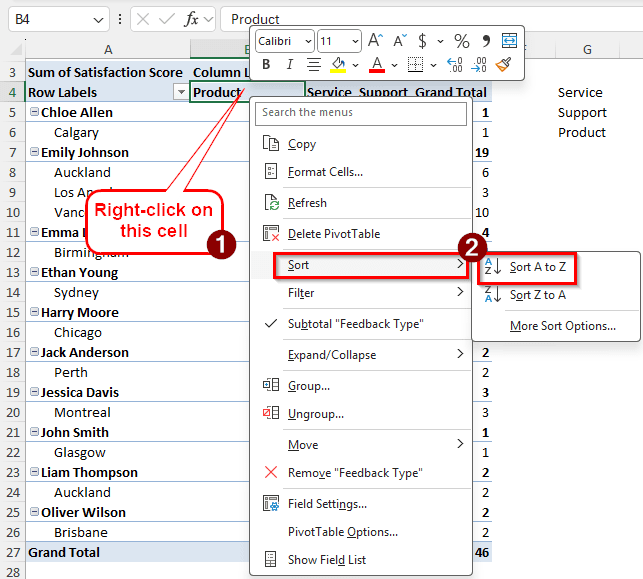Open the Row Labels filter dropdown
643x579 pixels.
tap(180, 92)
